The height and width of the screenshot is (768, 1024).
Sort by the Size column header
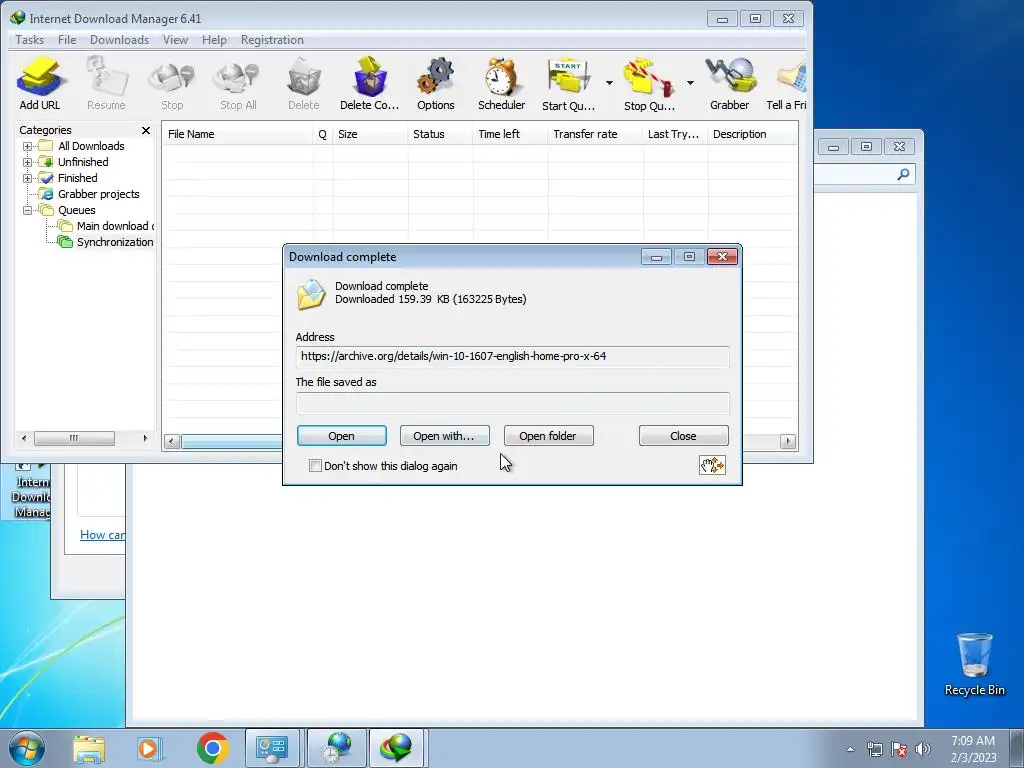[x=370, y=134]
